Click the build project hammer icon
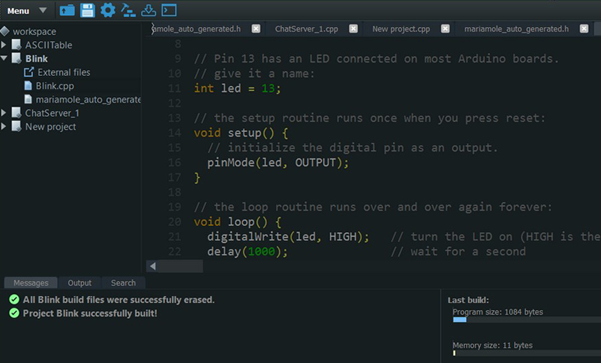601x363 pixels. click(128, 10)
